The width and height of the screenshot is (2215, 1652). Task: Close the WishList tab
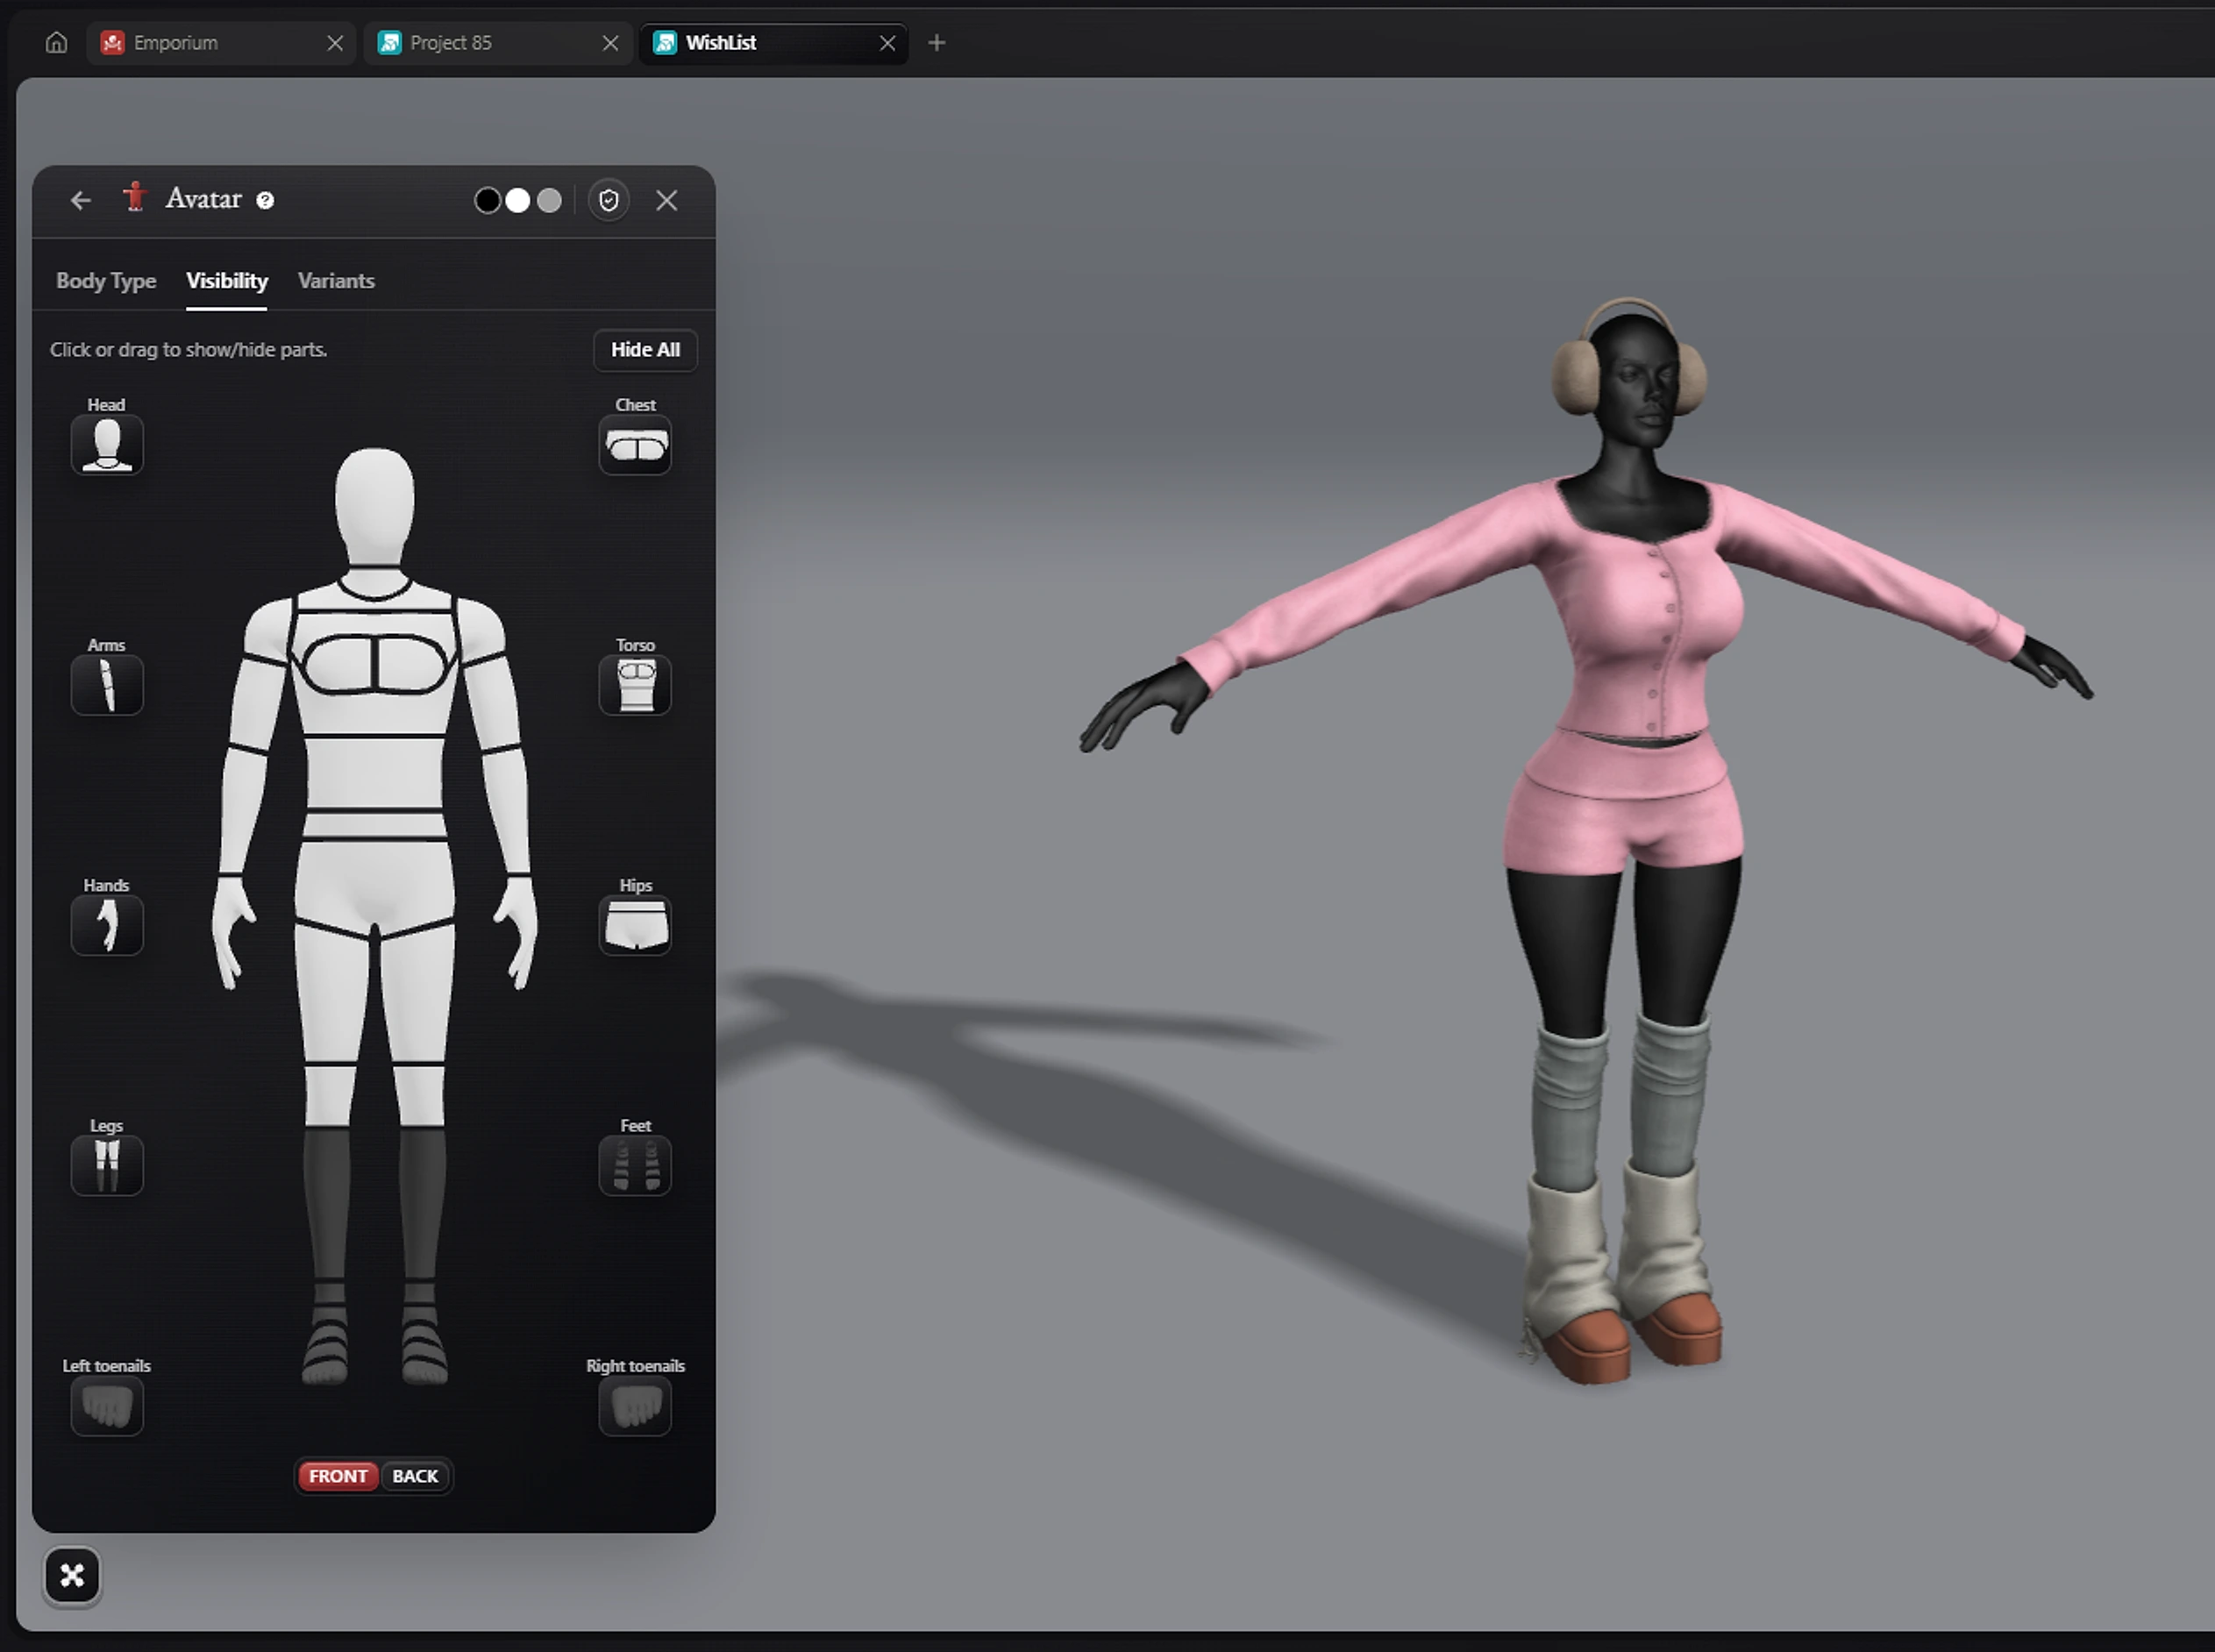887,43
